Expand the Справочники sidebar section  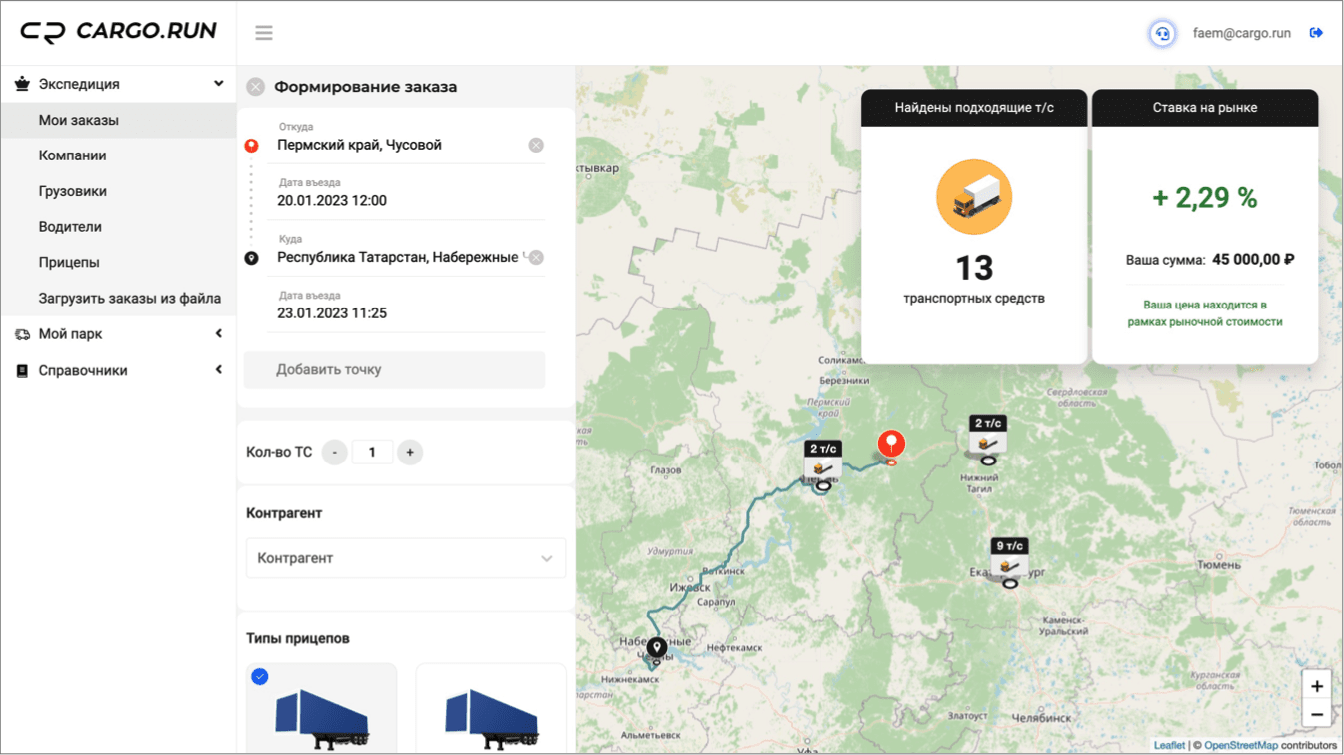[x=218, y=370]
